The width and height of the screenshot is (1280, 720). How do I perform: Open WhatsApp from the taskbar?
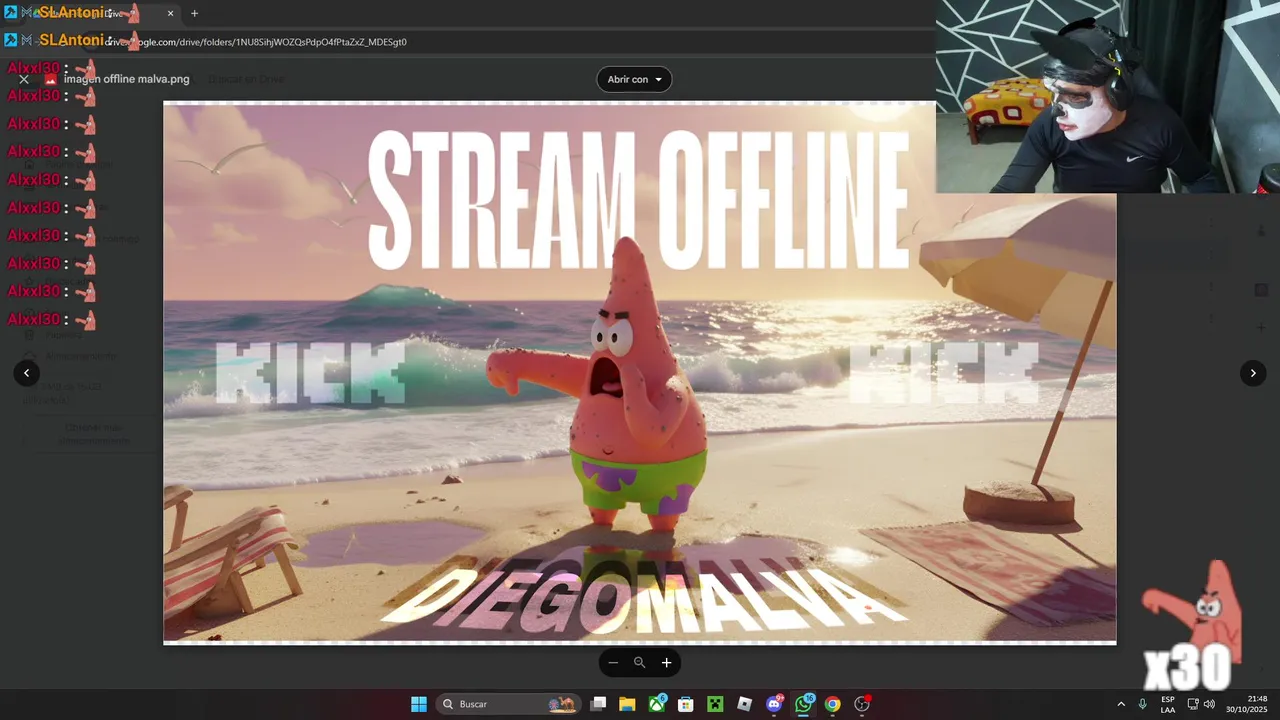[x=803, y=704]
